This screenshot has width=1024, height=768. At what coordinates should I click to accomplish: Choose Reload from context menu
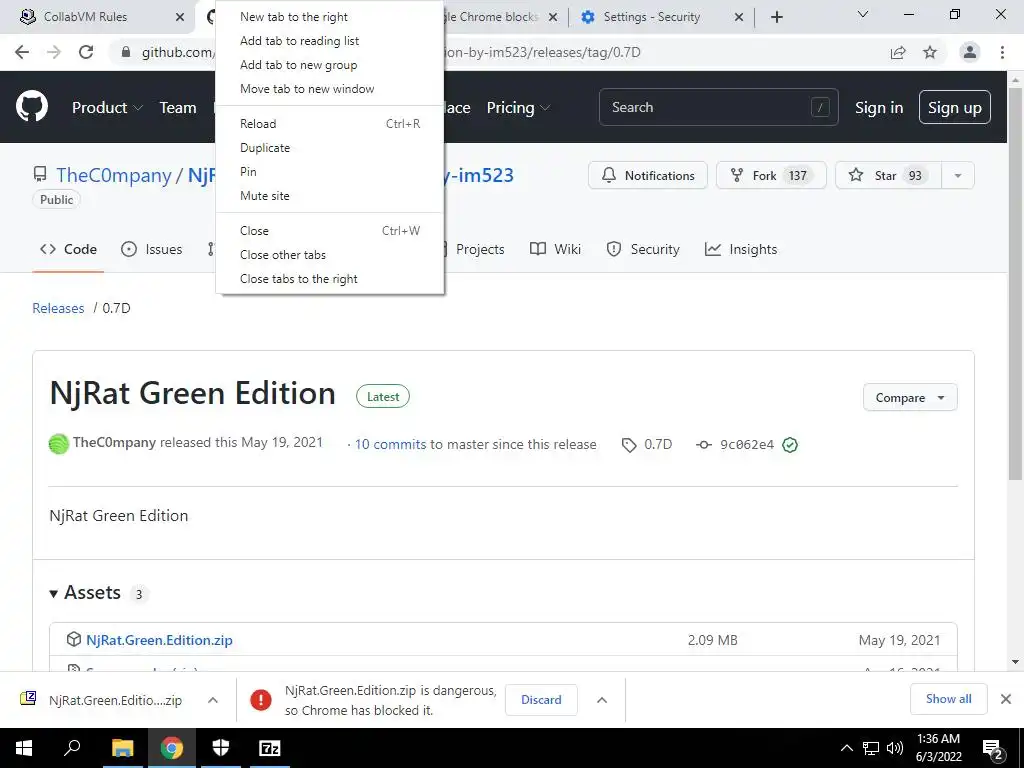pyautogui.click(x=330, y=124)
